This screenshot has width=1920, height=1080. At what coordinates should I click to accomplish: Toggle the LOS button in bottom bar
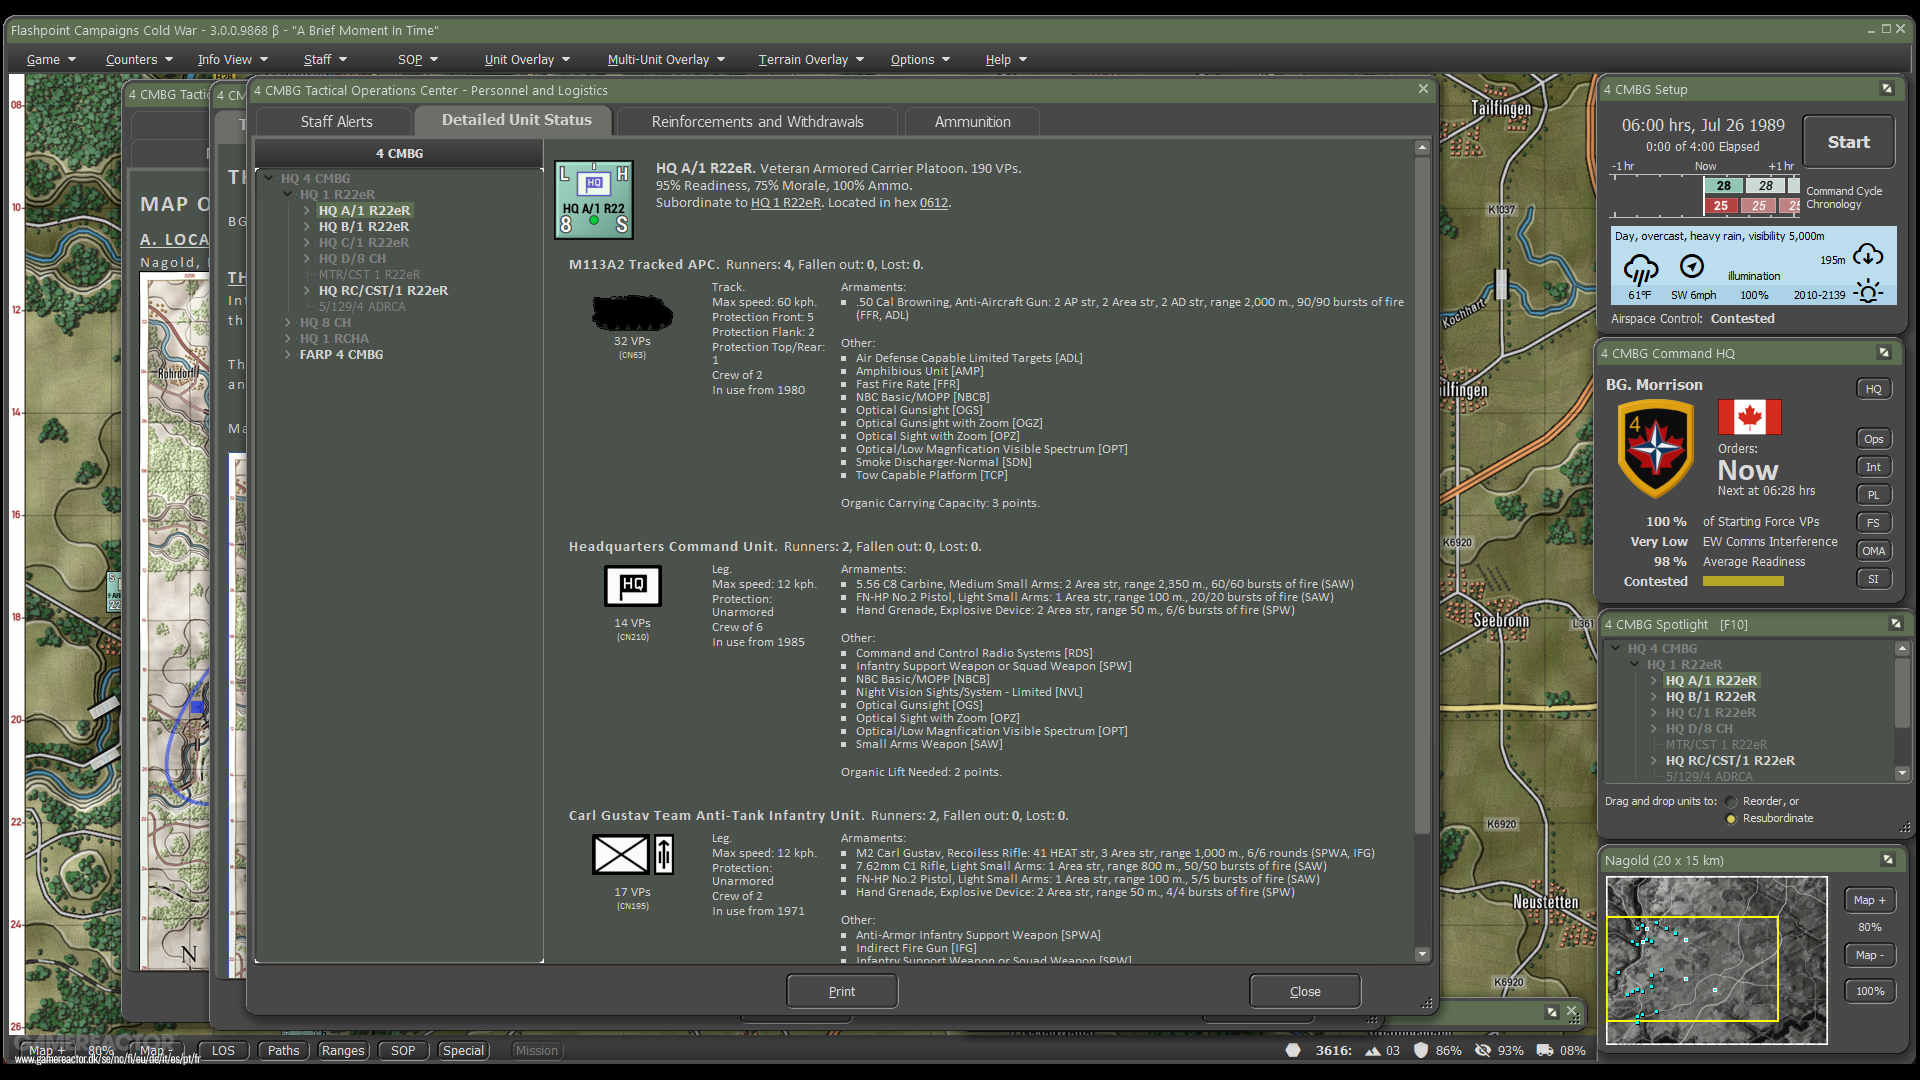(x=223, y=1051)
